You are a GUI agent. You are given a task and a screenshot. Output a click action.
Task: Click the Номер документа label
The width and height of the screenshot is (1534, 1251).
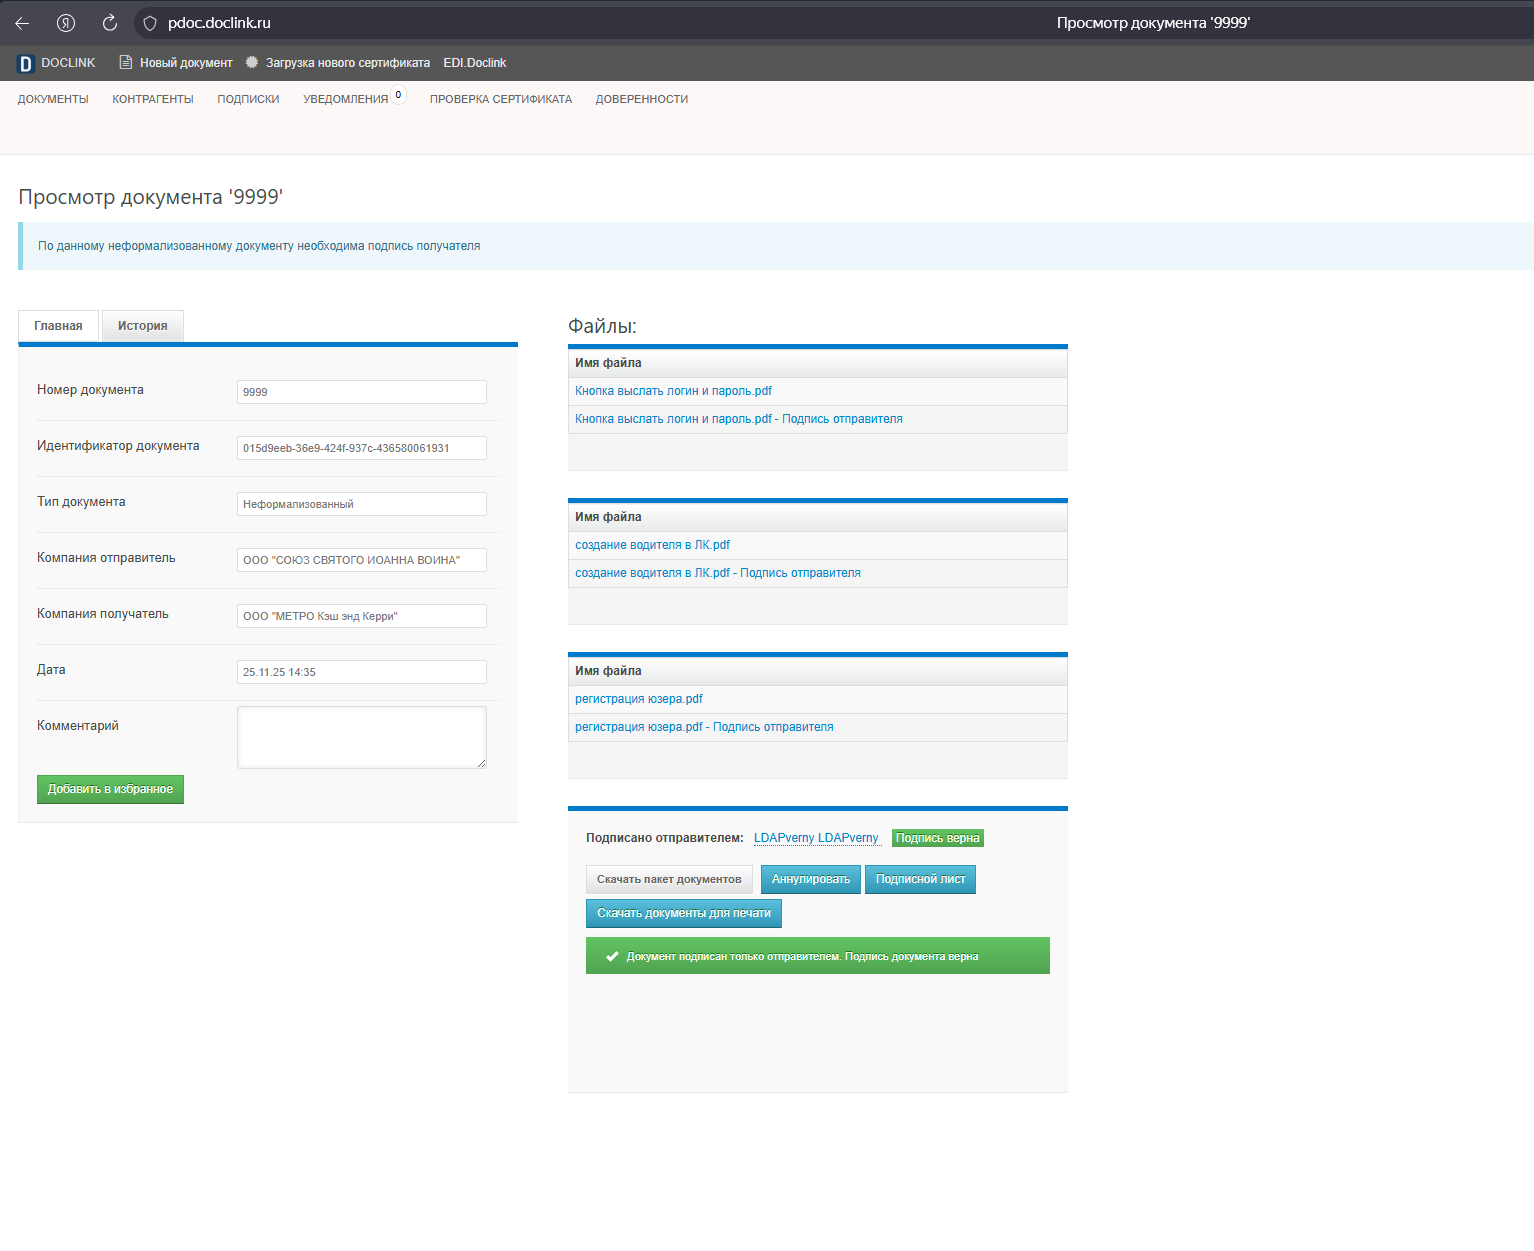click(90, 390)
